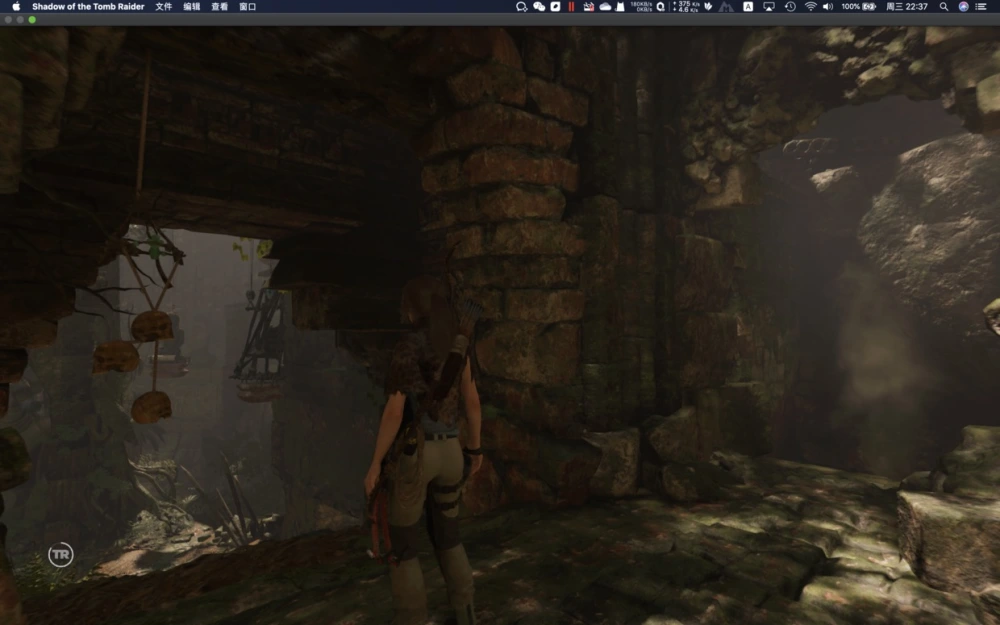Open the cloud sync menu bar icon

click(x=605, y=6)
